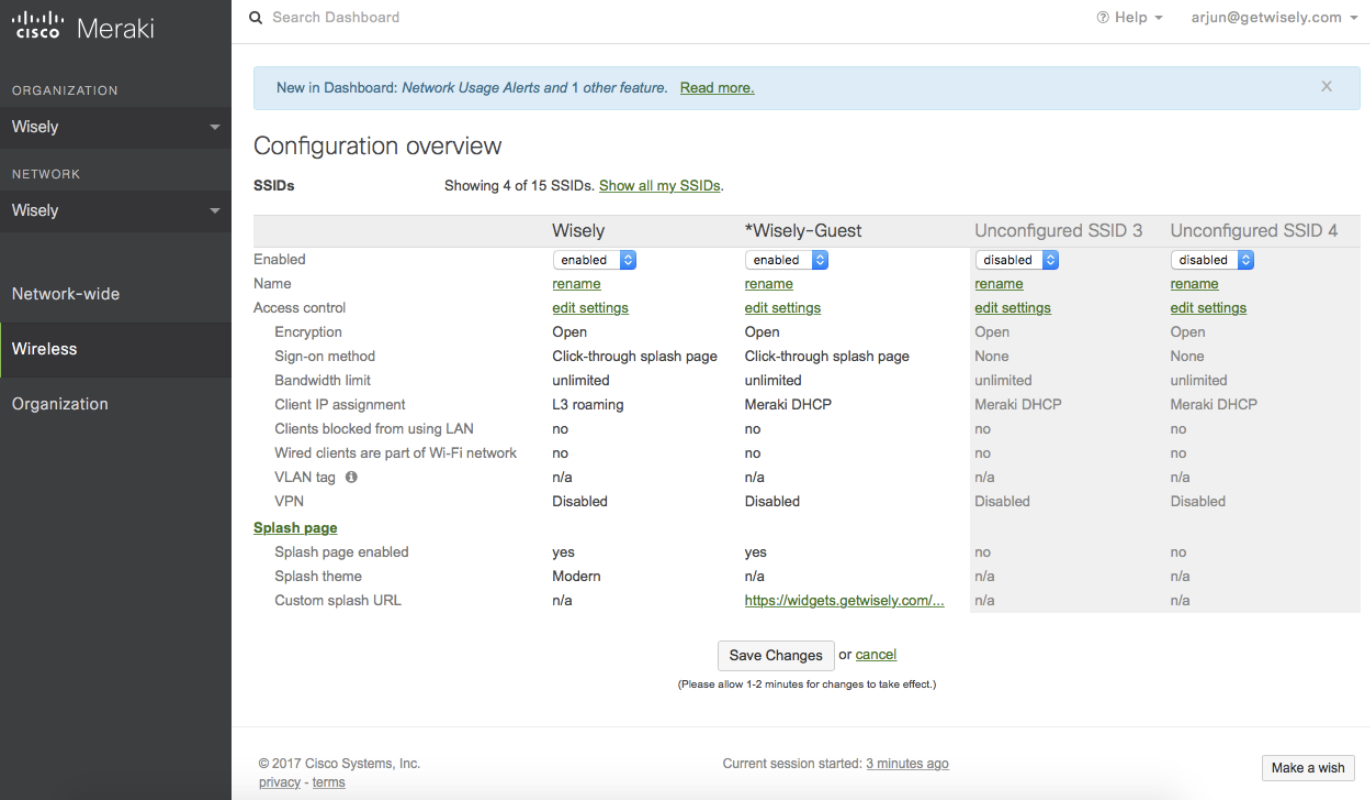The height and width of the screenshot is (800, 1370).
Task: Click the Sign-on method row label
Action: click(x=325, y=357)
